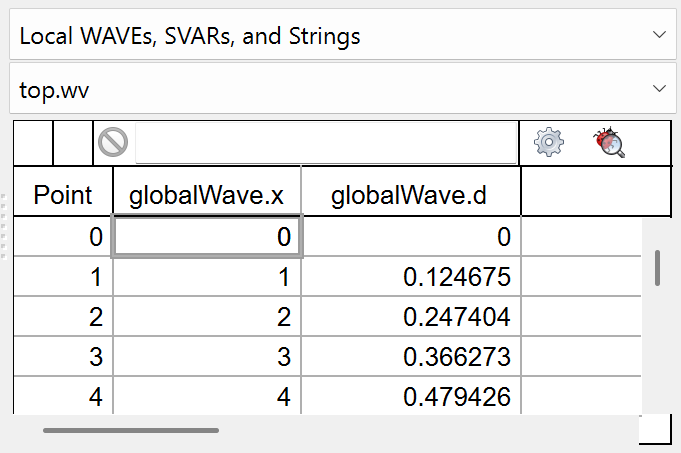
Task: Open the Local WAVEs, SVARs, and Strings dropdown
Action: (x=340, y=37)
